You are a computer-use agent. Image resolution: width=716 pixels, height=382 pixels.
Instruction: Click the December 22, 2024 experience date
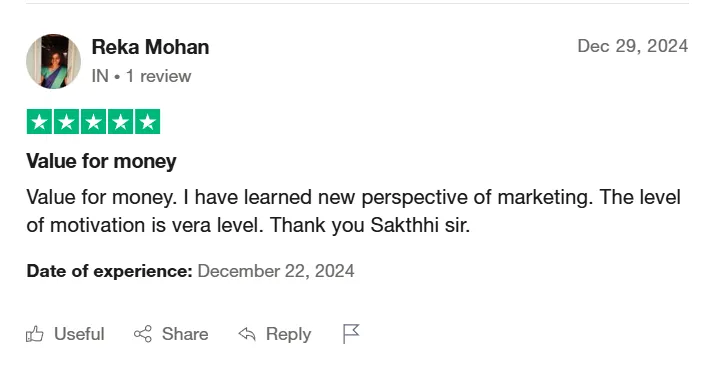pyautogui.click(x=276, y=271)
